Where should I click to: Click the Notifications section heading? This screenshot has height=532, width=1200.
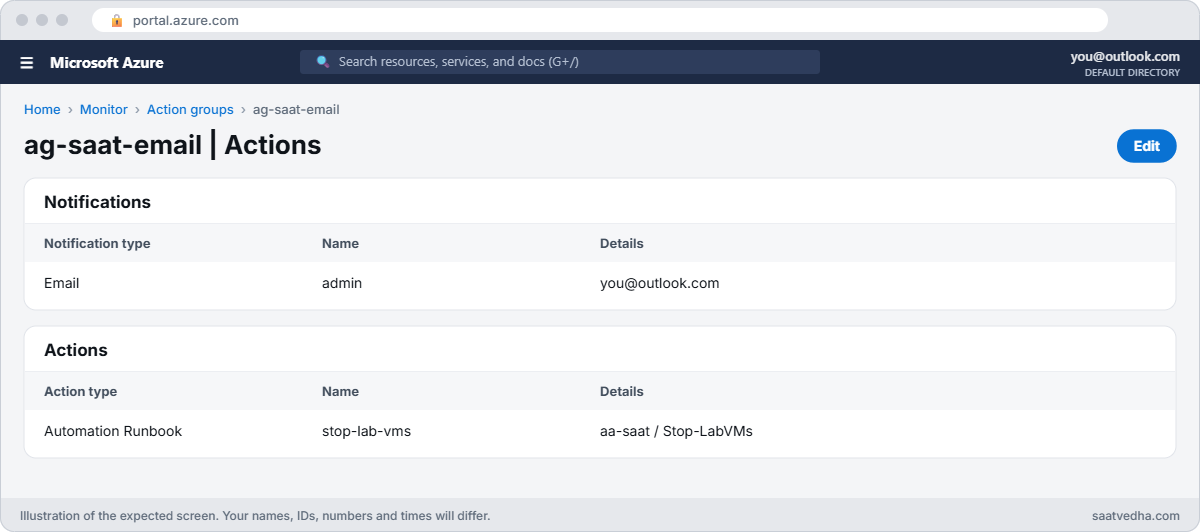pos(97,202)
